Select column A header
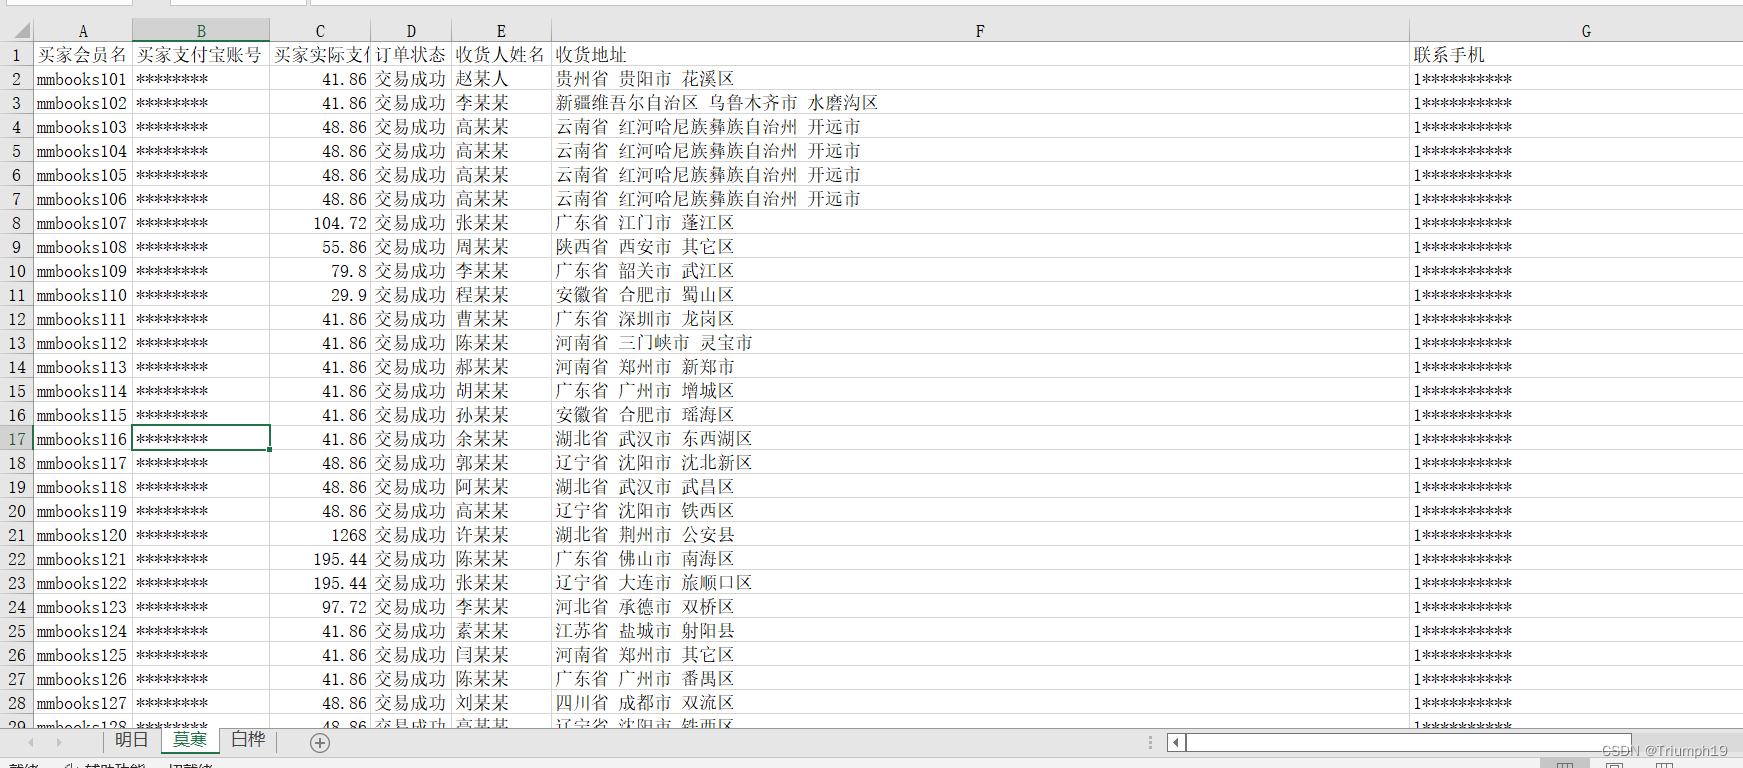1743x768 pixels. coord(83,31)
